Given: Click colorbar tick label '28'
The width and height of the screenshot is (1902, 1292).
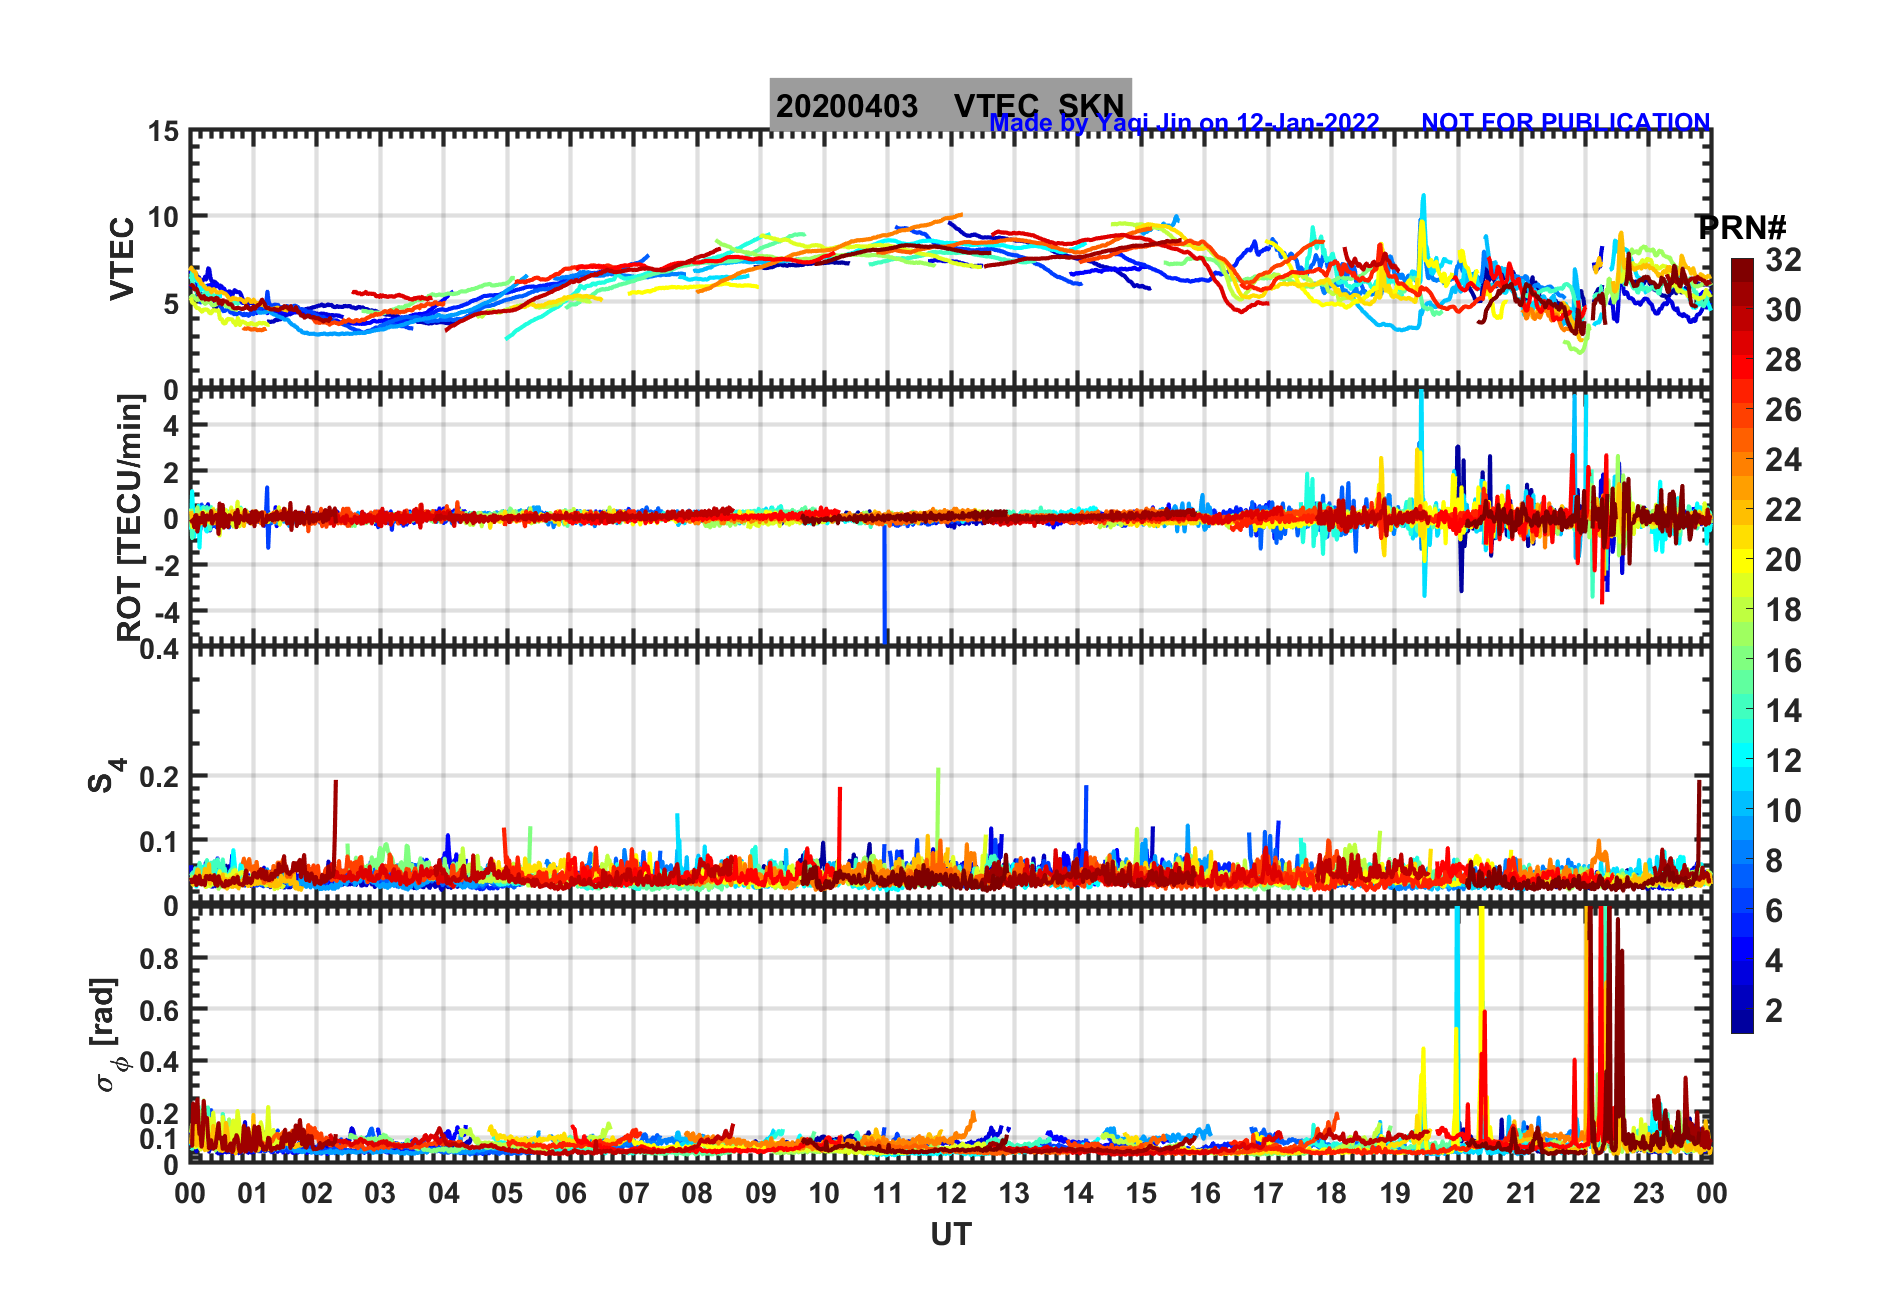Looking at the screenshot, I should (1783, 360).
